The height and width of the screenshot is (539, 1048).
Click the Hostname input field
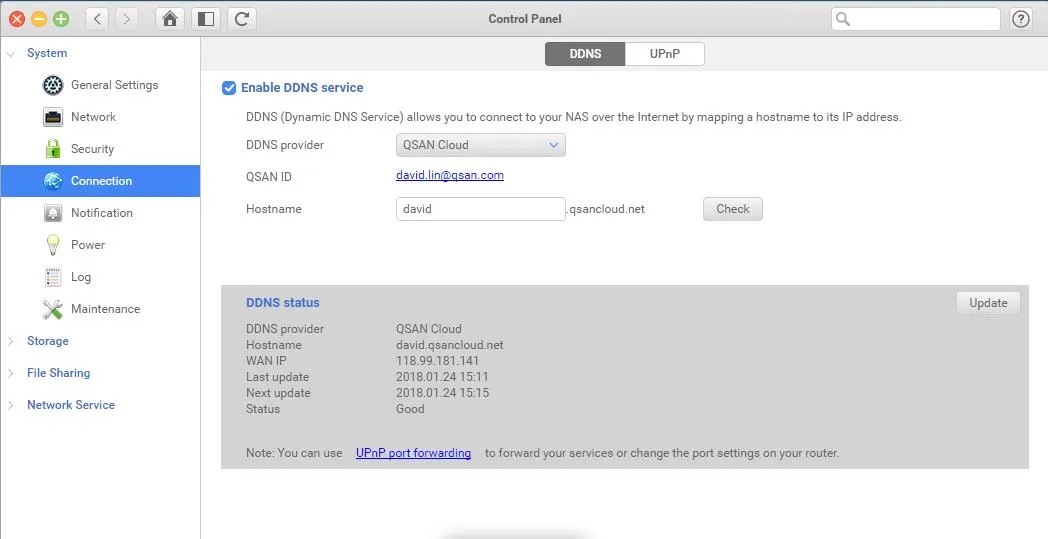[481, 209]
